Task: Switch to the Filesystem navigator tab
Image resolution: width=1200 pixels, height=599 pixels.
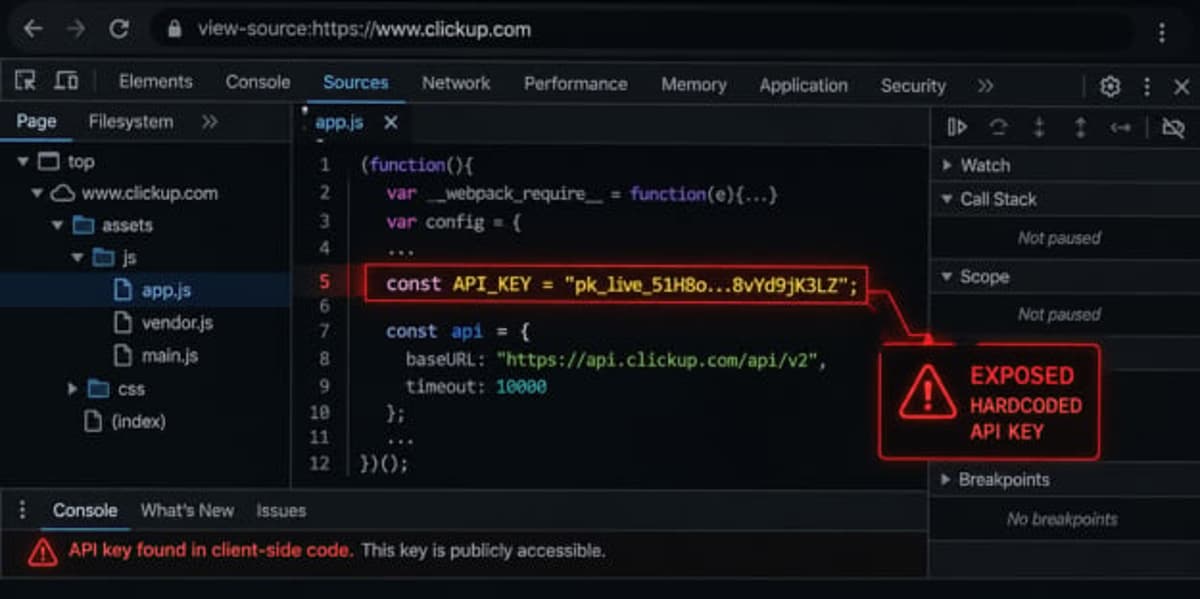Action: pyautogui.click(x=131, y=122)
